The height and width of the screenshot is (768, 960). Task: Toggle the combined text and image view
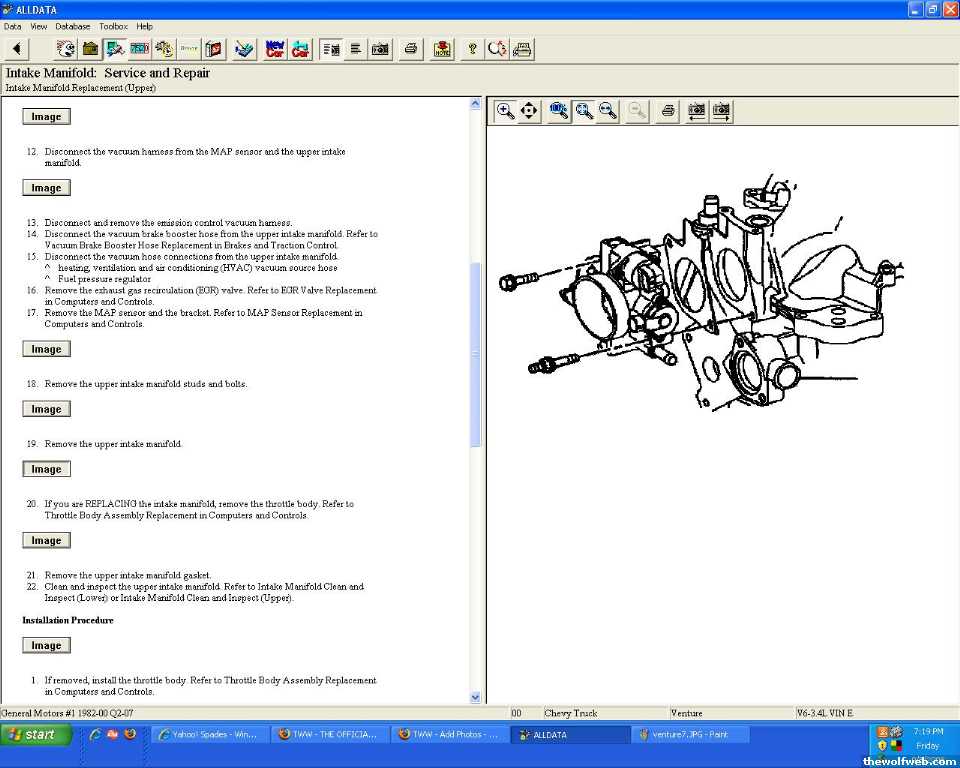pyautogui.click(x=331, y=49)
